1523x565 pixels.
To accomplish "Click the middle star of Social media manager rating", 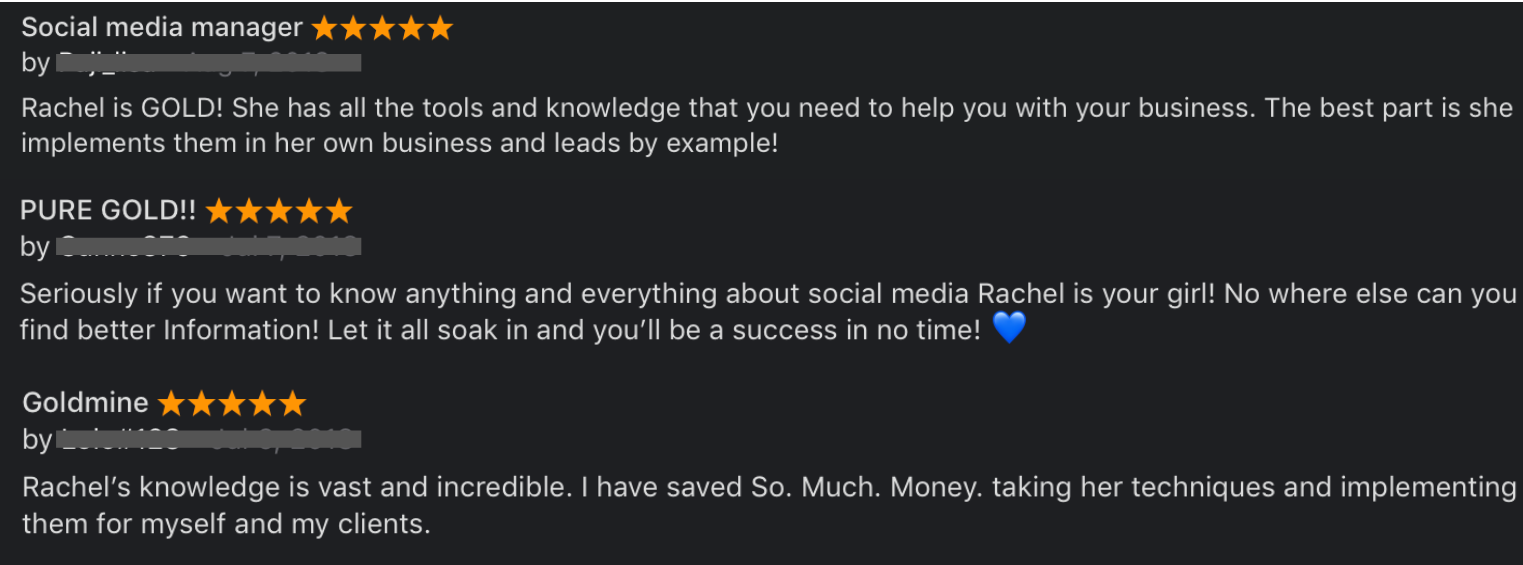I will click(382, 27).
